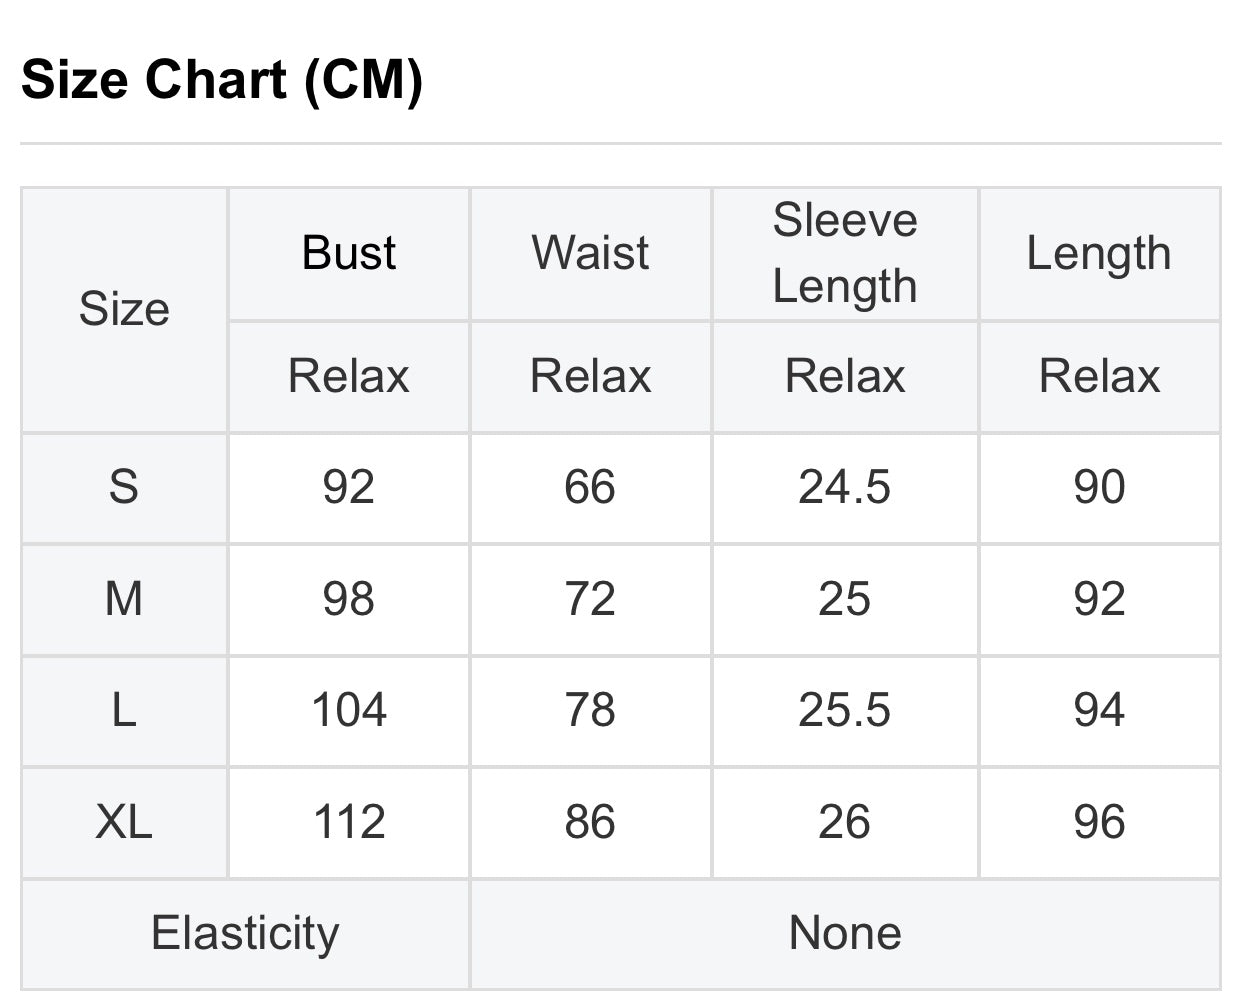Click the Elasticity row label

(246, 933)
